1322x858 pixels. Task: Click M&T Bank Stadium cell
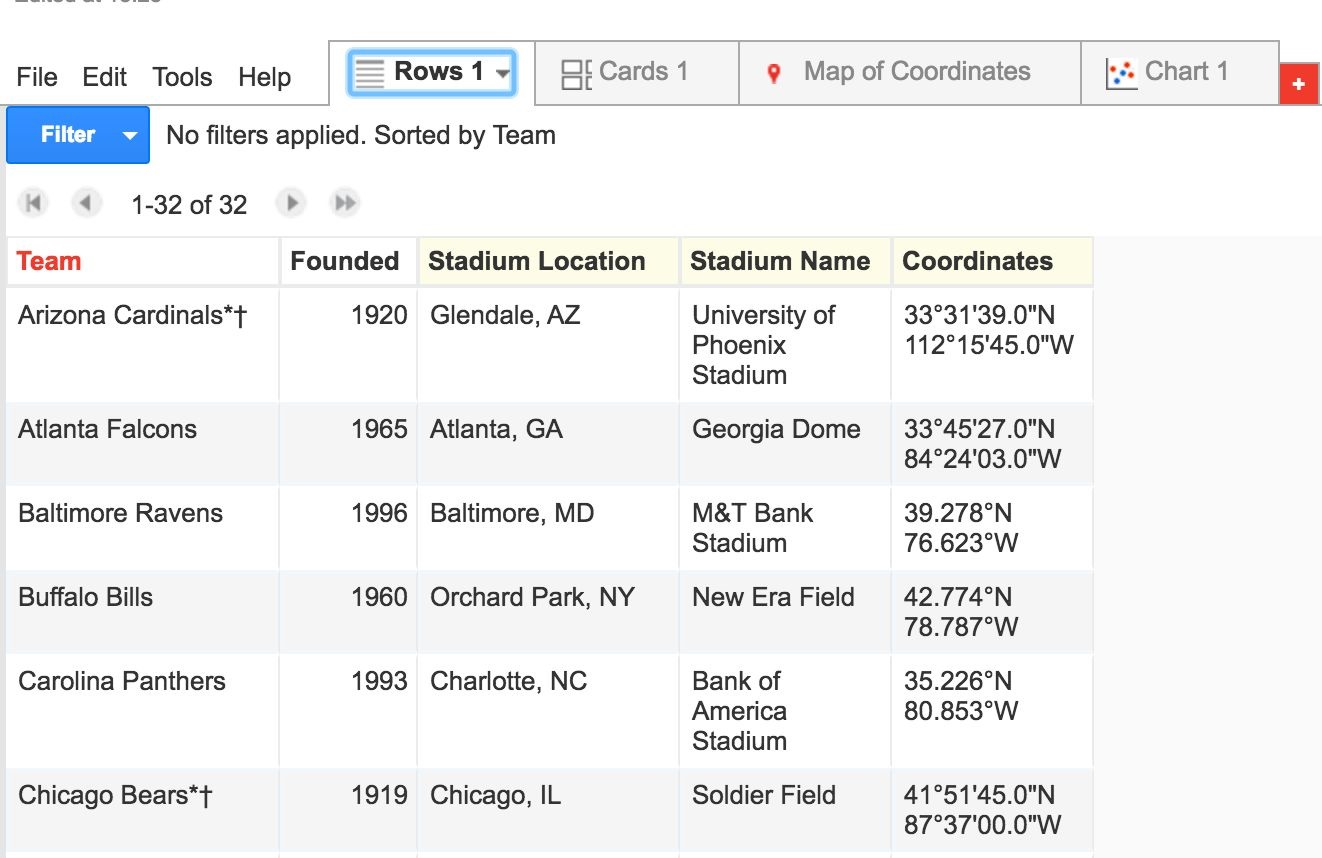(x=785, y=529)
